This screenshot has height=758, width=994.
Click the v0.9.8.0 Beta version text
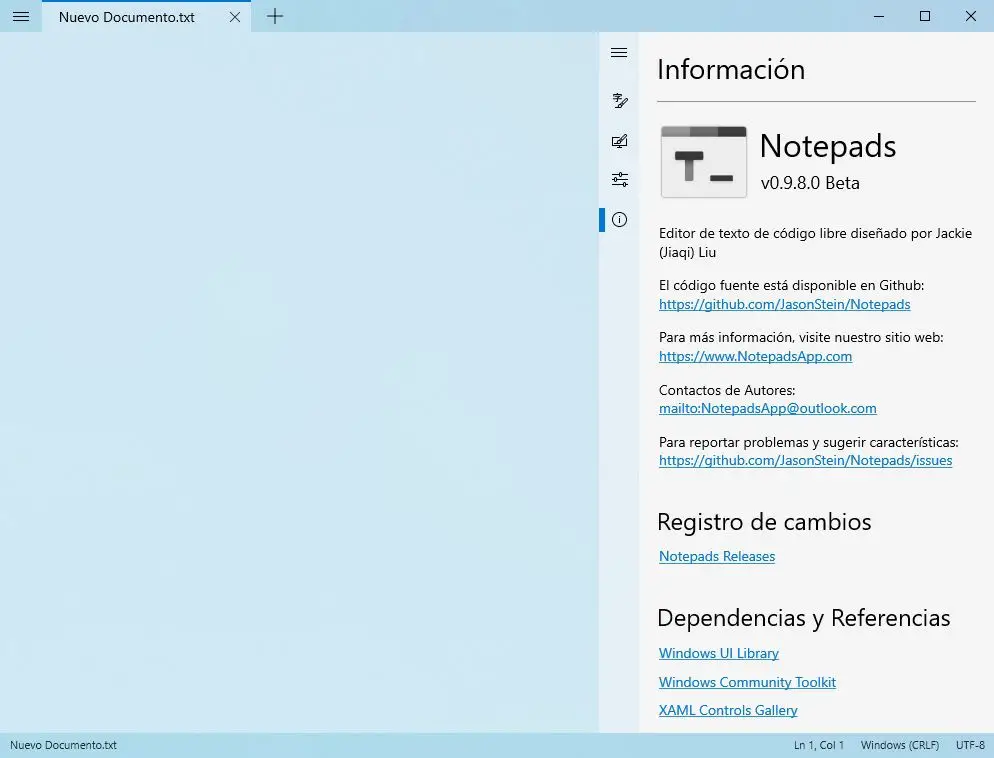point(810,183)
